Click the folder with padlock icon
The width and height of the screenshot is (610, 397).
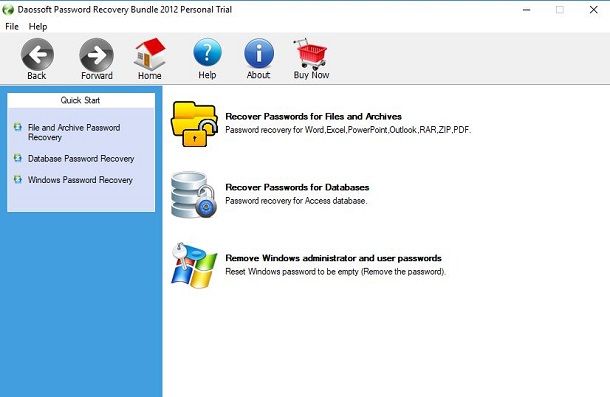pyautogui.click(x=194, y=123)
